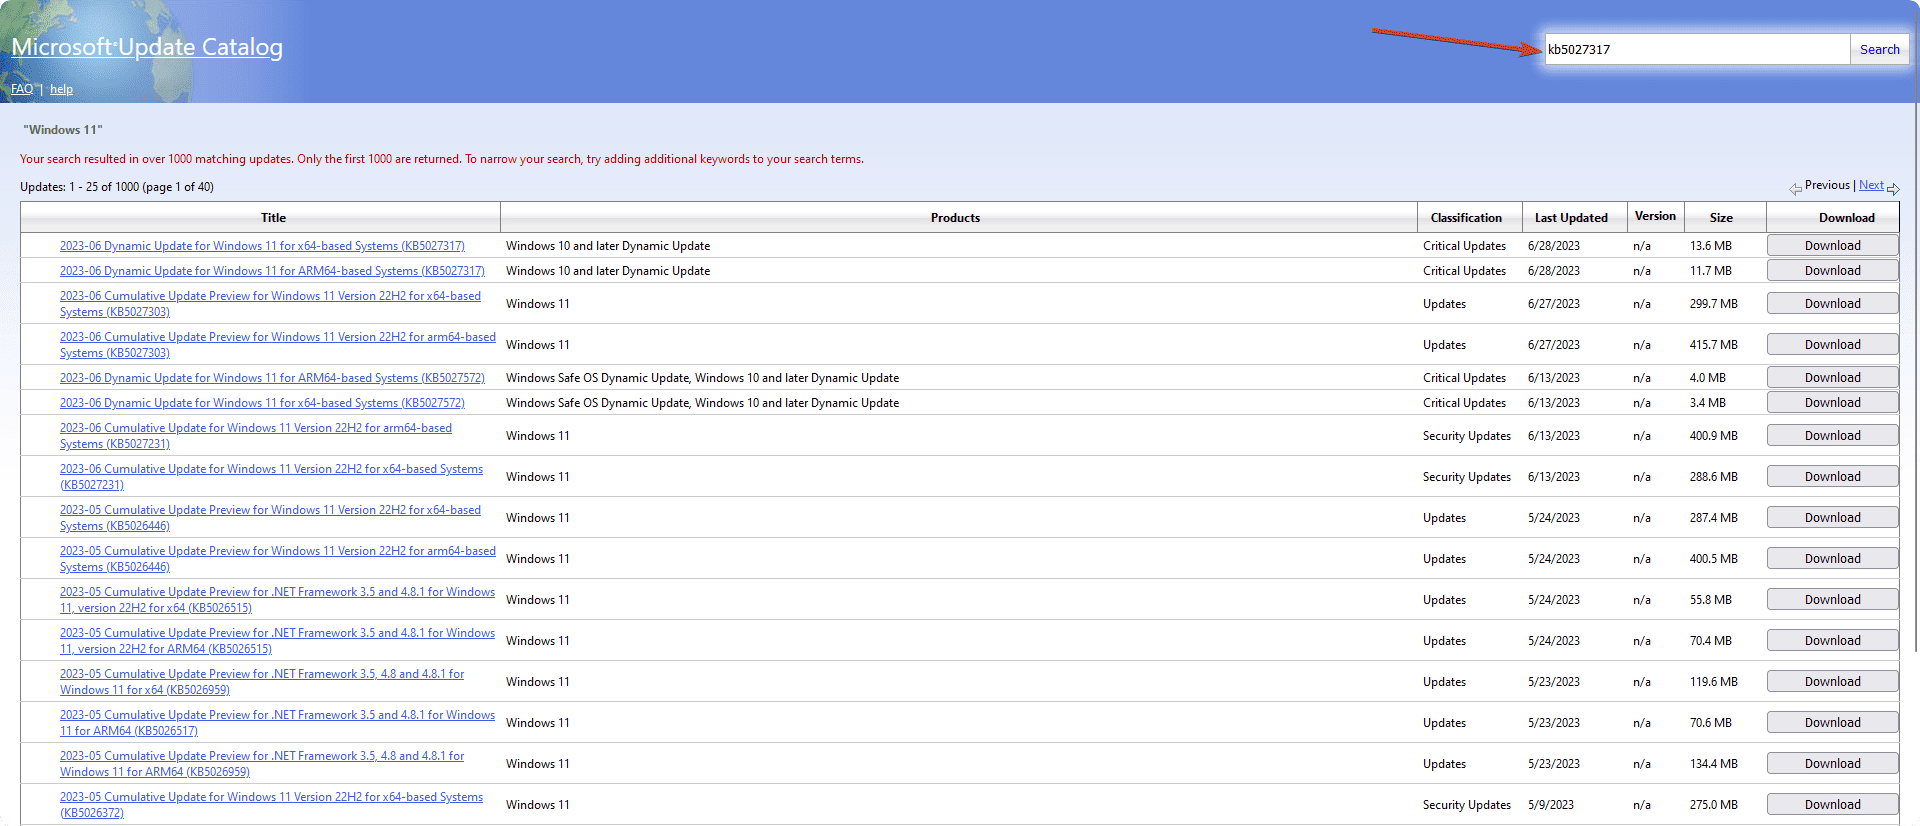Screen dimensions: 1920x826
Task: Download the 400.9 MB security update
Action: 1832,436
